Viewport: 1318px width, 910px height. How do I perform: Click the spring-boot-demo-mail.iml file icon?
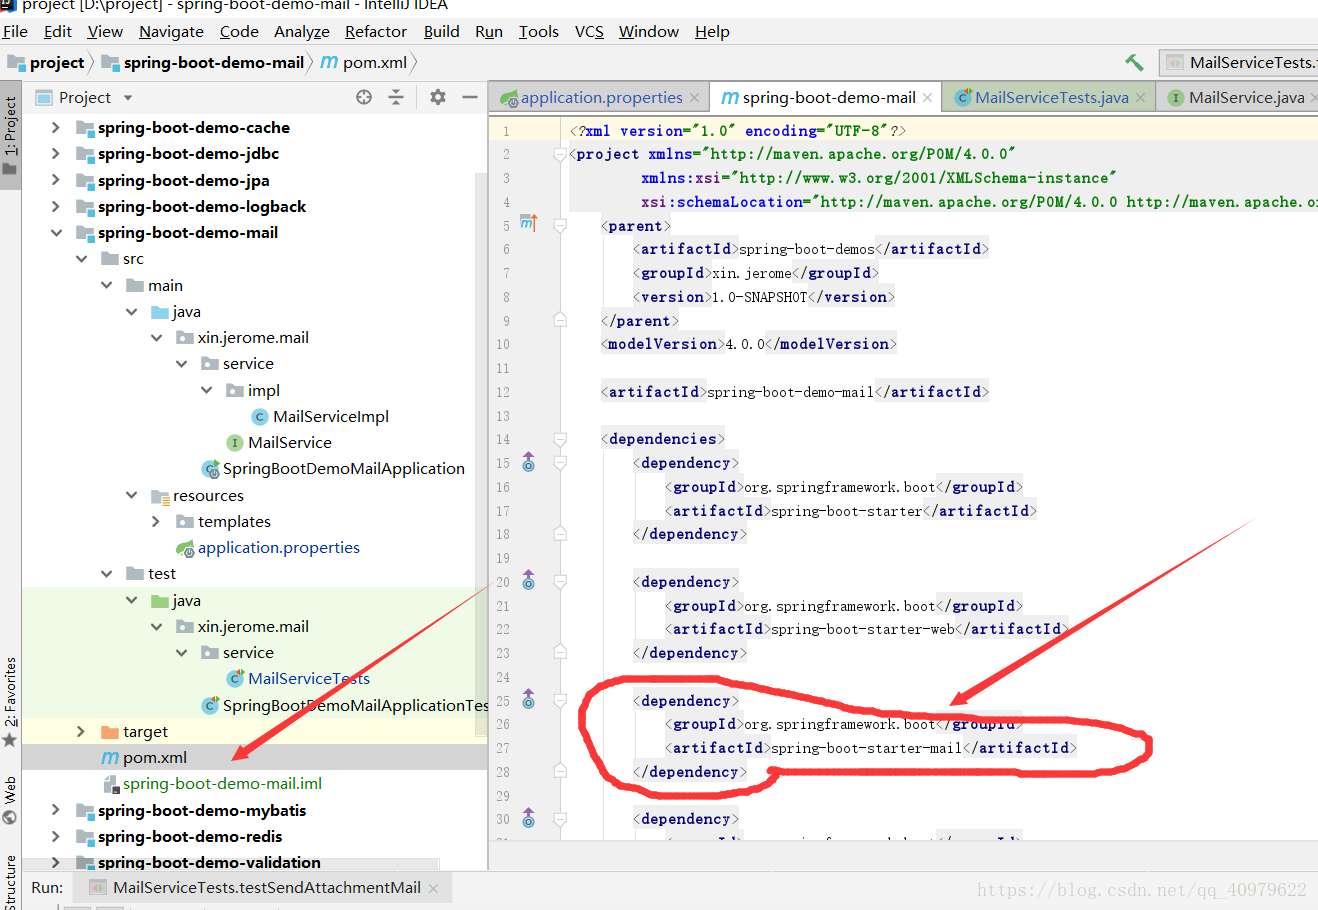[111, 784]
